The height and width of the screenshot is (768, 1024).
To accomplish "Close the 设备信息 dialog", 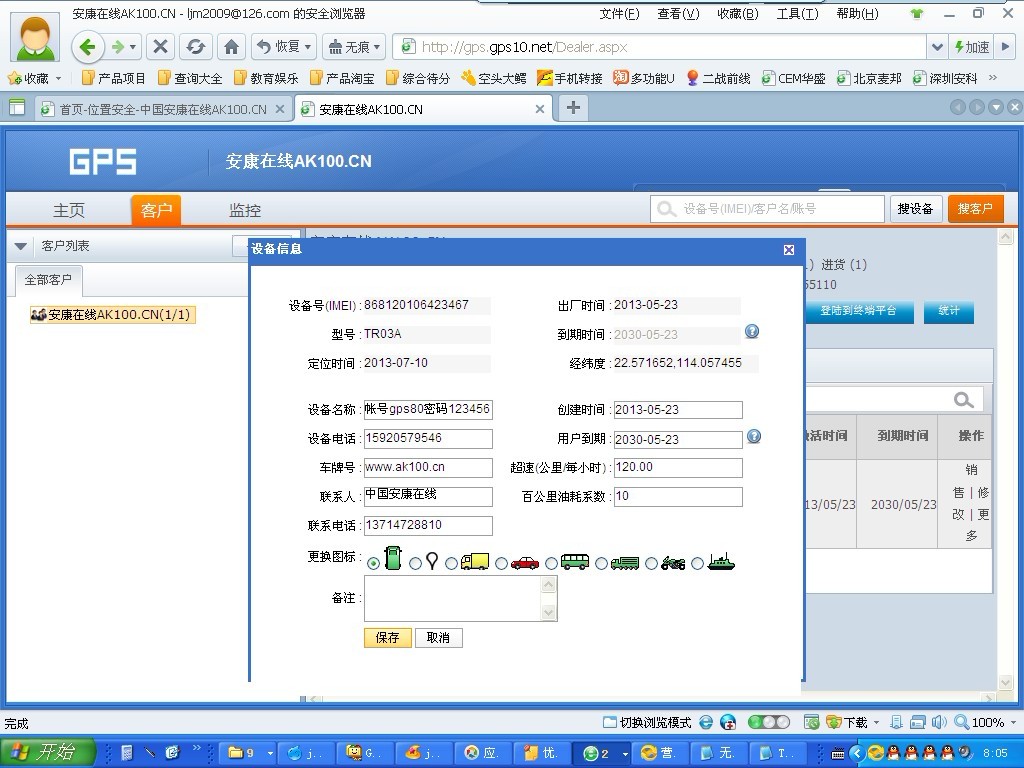I will click(x=789, y=249).
